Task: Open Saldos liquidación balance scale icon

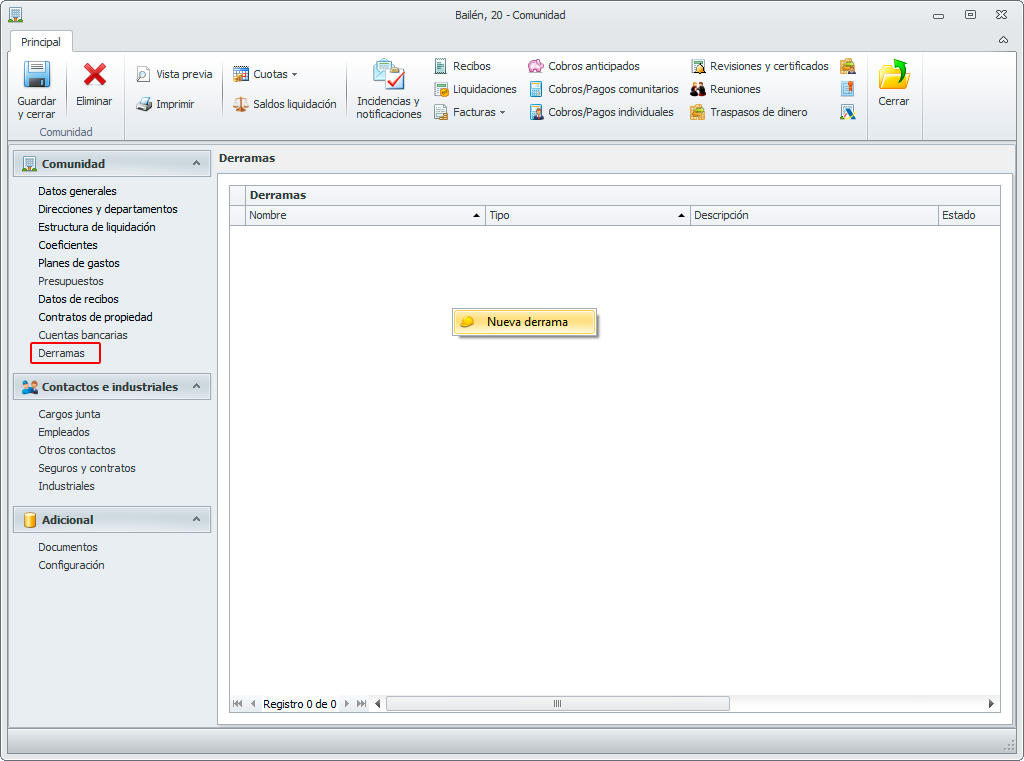Action: [241, 104]
